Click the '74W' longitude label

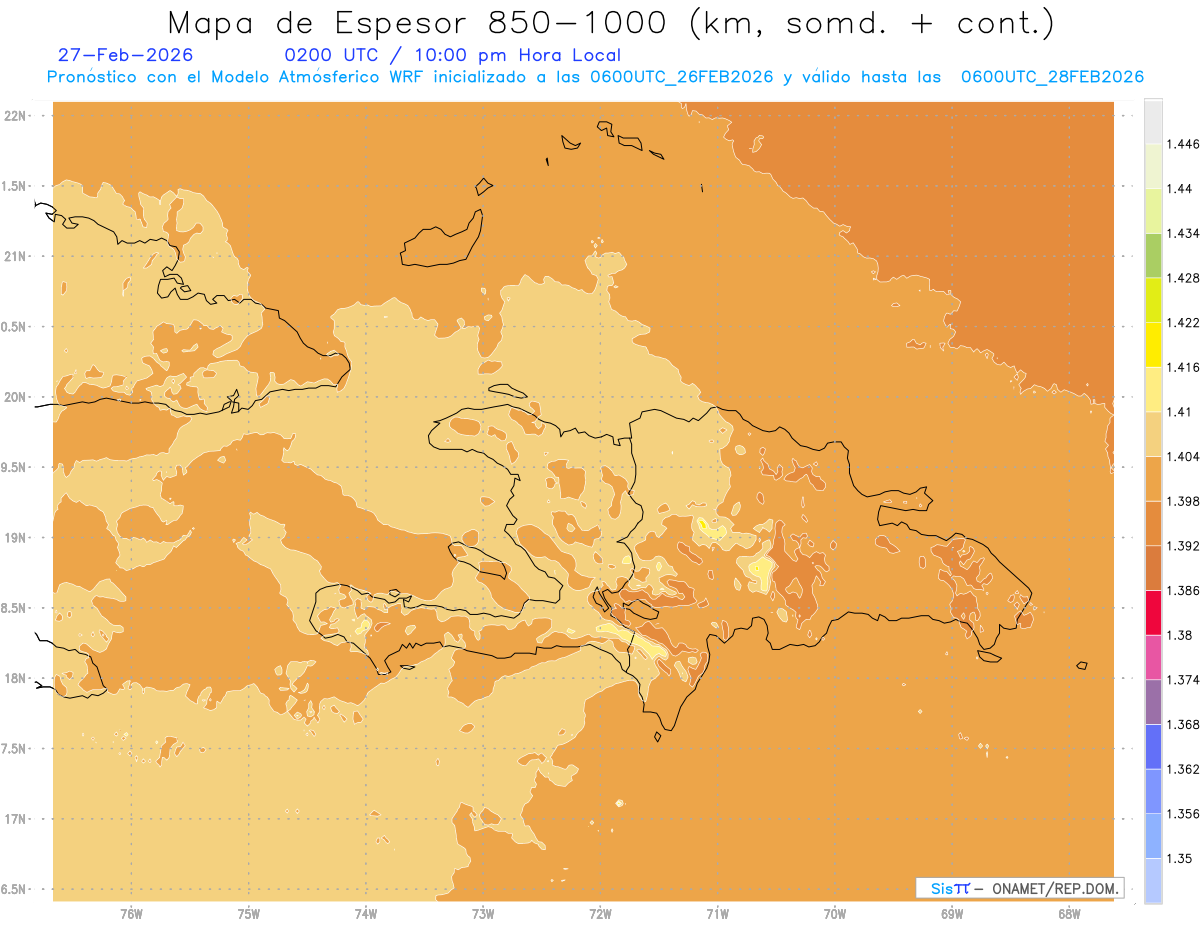[x=366, y=913]
